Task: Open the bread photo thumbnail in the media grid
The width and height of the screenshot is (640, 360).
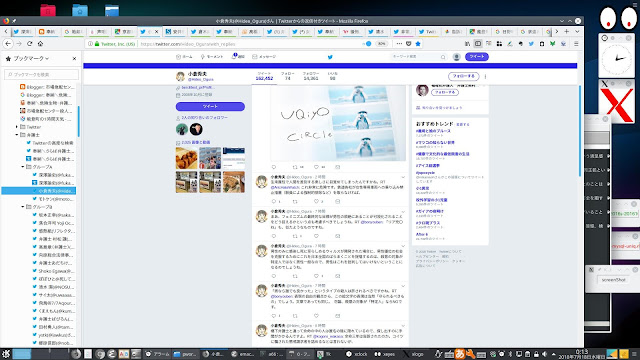Action: [187, 158]
